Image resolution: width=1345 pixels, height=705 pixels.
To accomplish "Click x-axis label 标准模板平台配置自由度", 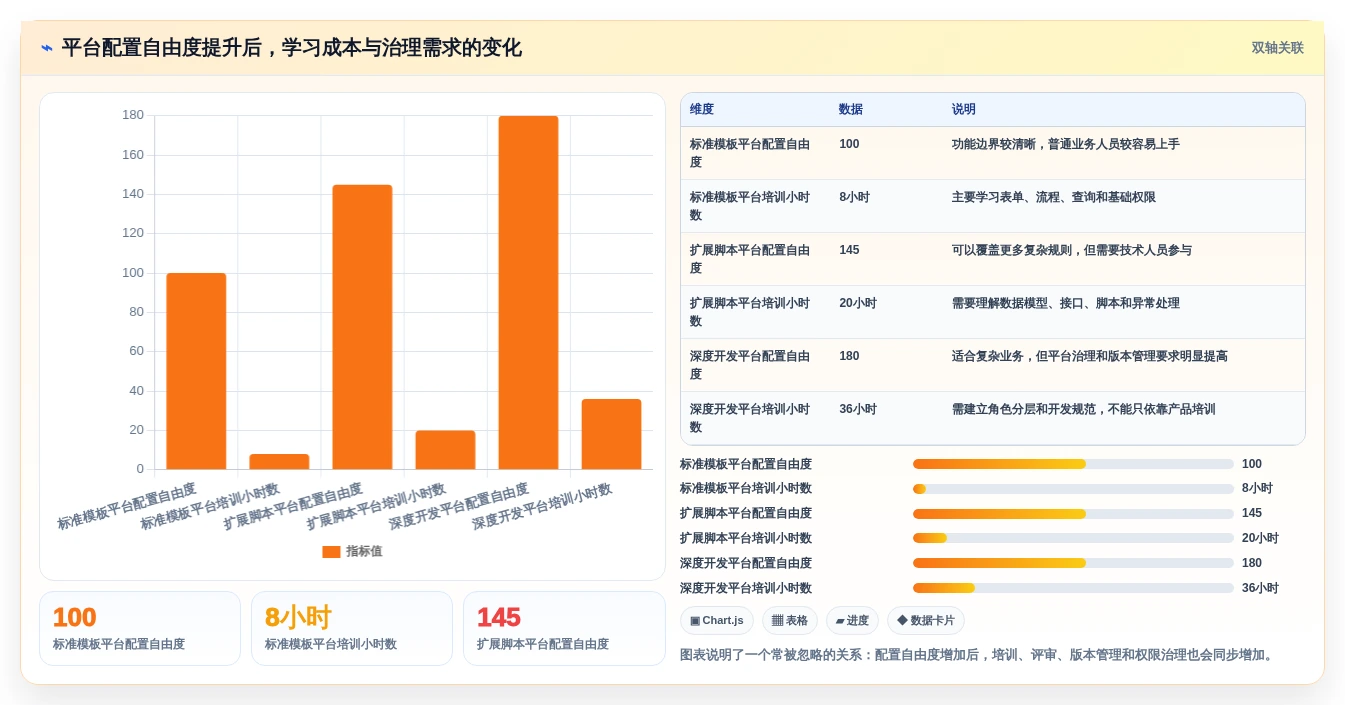I will (x=128, y=506).
